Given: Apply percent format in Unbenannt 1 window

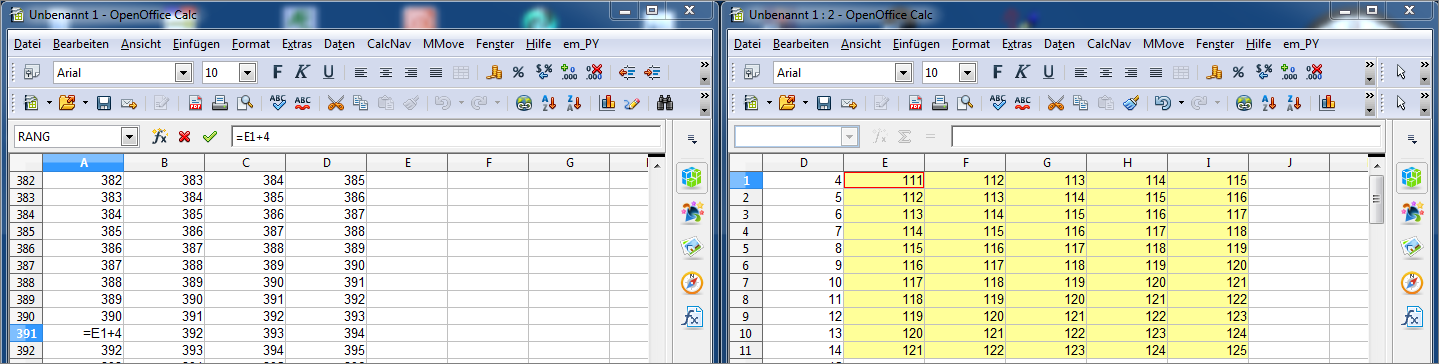Looking at the screenshot, I should pyautogui.click(x=518, y=73).
